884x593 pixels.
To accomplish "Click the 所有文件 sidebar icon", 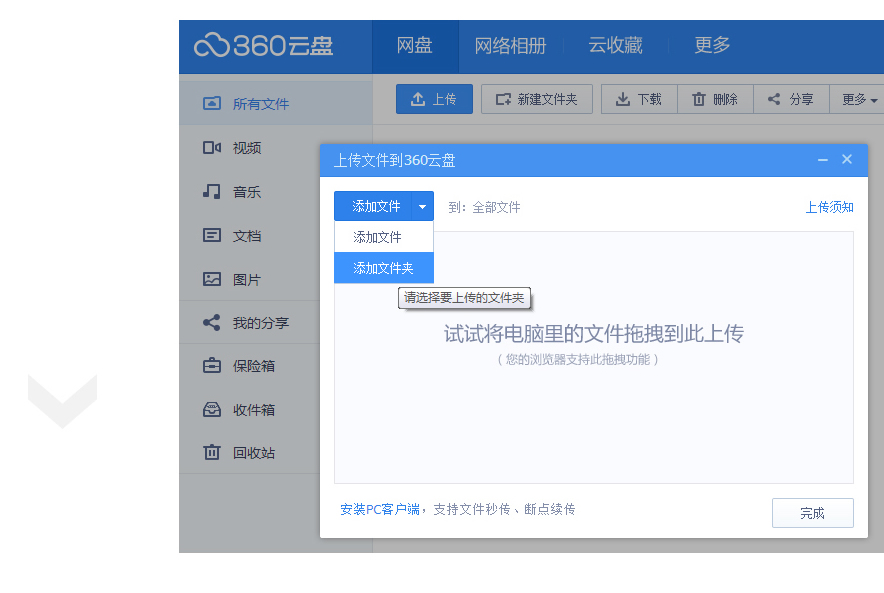I will tap(212, 103).
